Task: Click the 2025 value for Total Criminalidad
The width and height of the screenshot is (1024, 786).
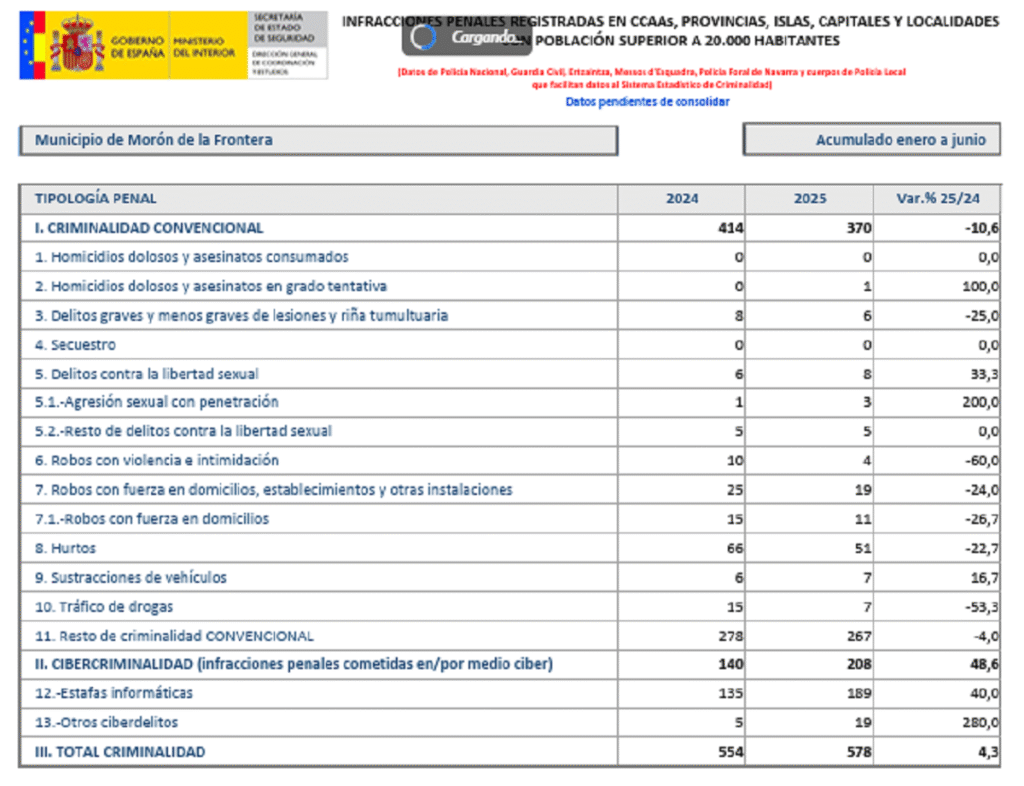Action: coord(857,752)
